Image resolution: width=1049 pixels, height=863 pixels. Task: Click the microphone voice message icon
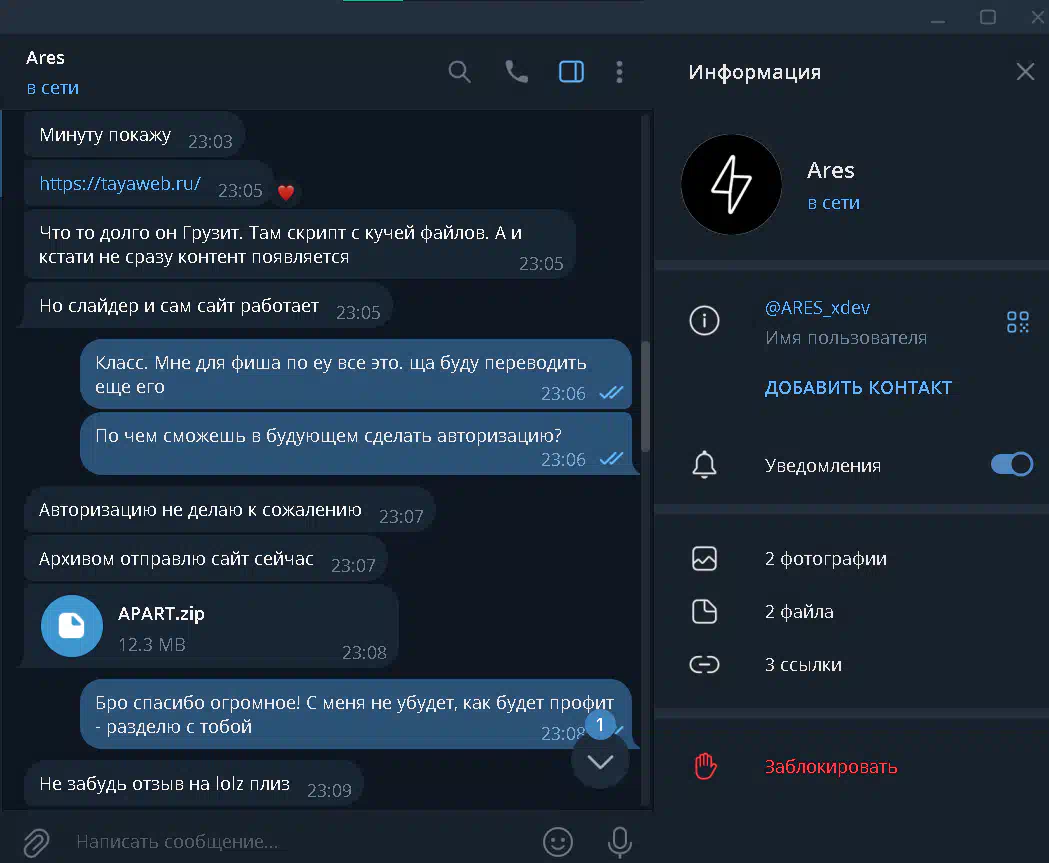click(619, 842)
